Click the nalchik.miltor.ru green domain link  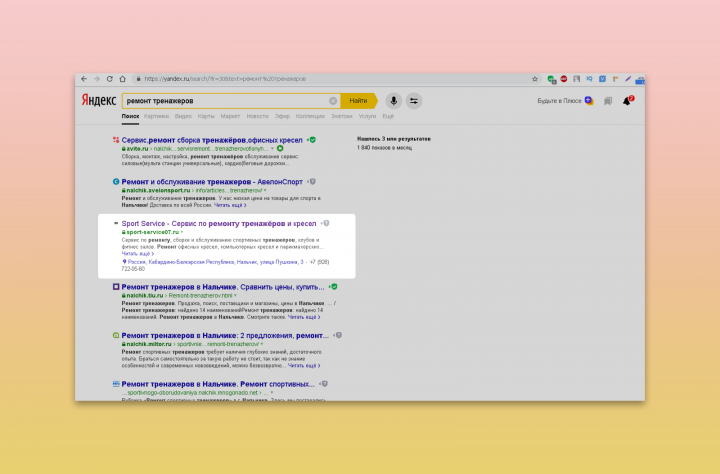(149, 344)
